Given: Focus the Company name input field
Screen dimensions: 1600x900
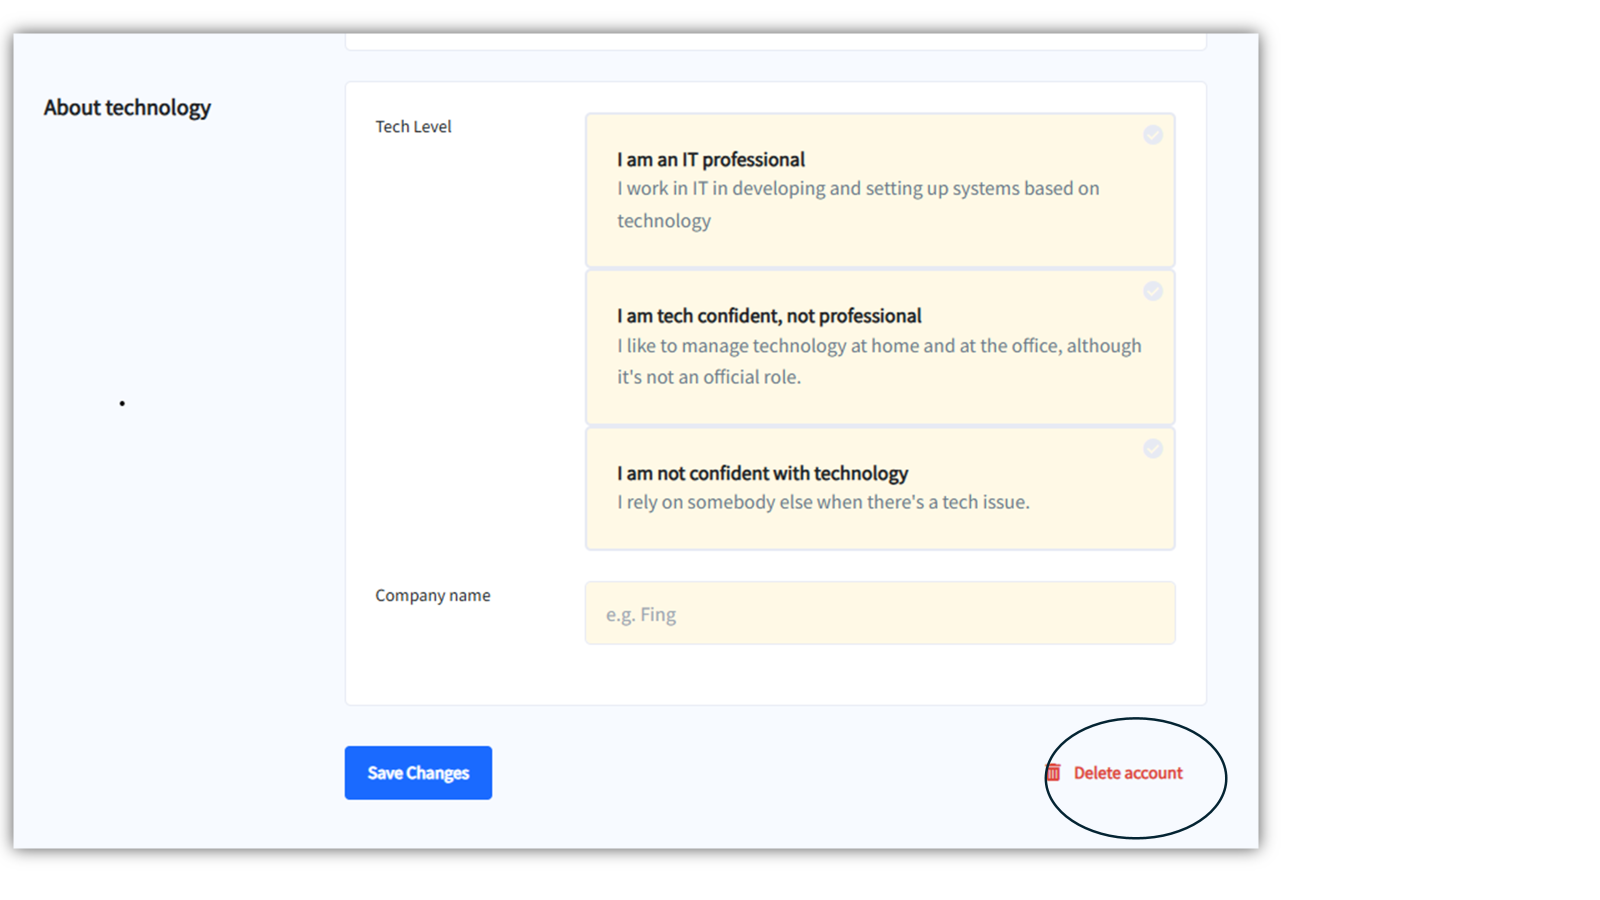Looking at the screenshot, I should pyautogui.click(x=880, y=613).
